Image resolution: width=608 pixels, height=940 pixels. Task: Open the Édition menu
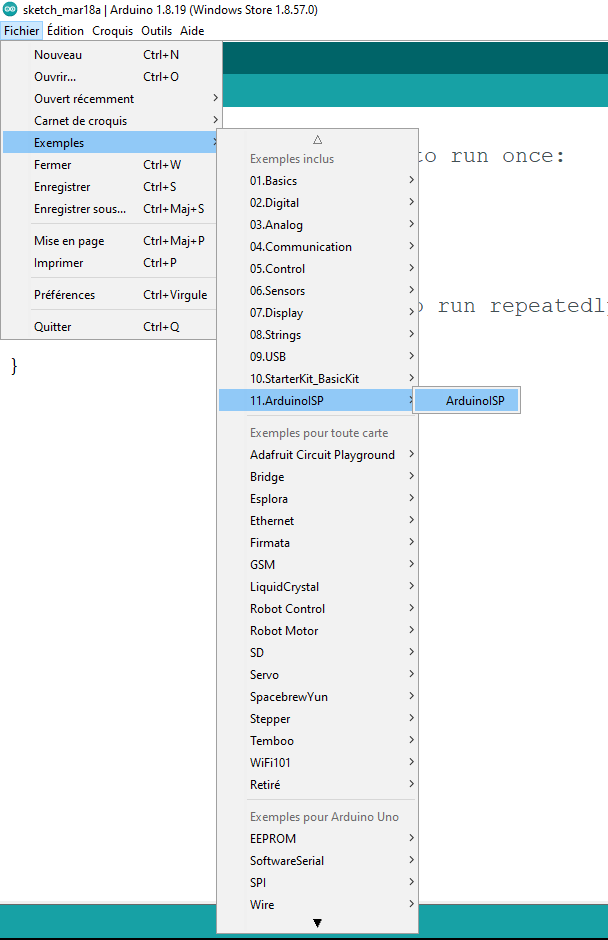tap(65, 31)
